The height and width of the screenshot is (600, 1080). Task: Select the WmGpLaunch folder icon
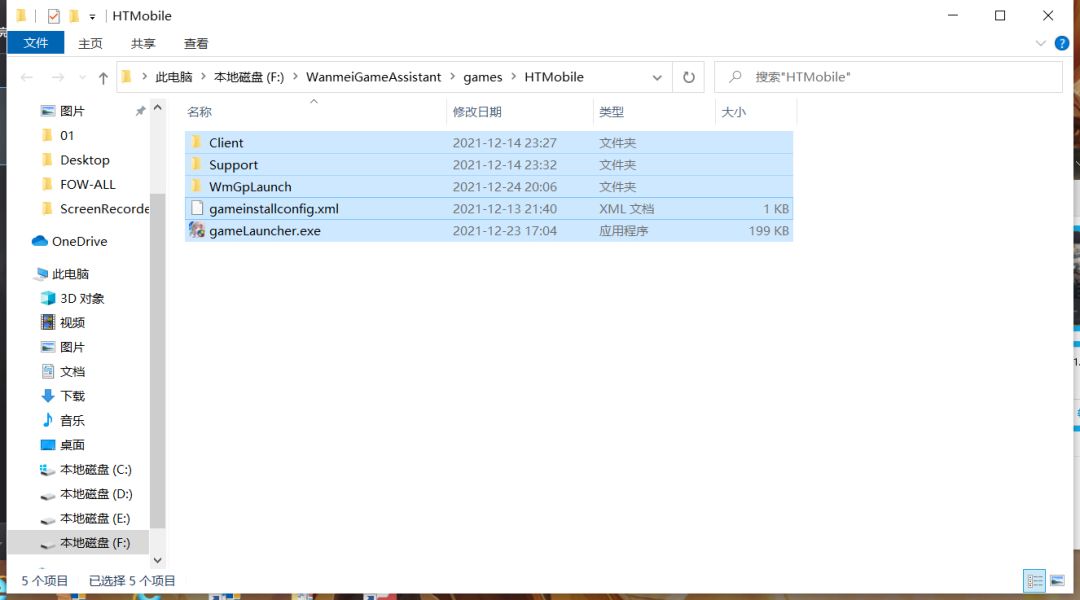pyautogui.click(x=196, y=186)
